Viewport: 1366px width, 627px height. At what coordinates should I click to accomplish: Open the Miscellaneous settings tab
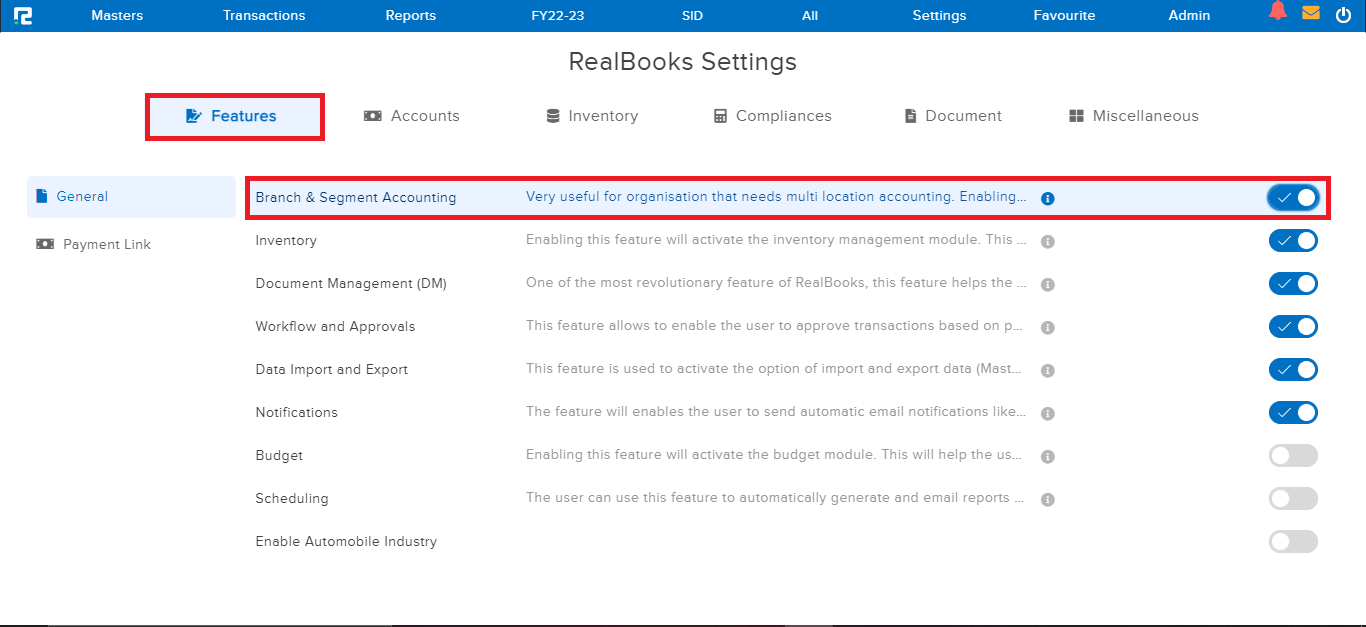click(1133, 116)
